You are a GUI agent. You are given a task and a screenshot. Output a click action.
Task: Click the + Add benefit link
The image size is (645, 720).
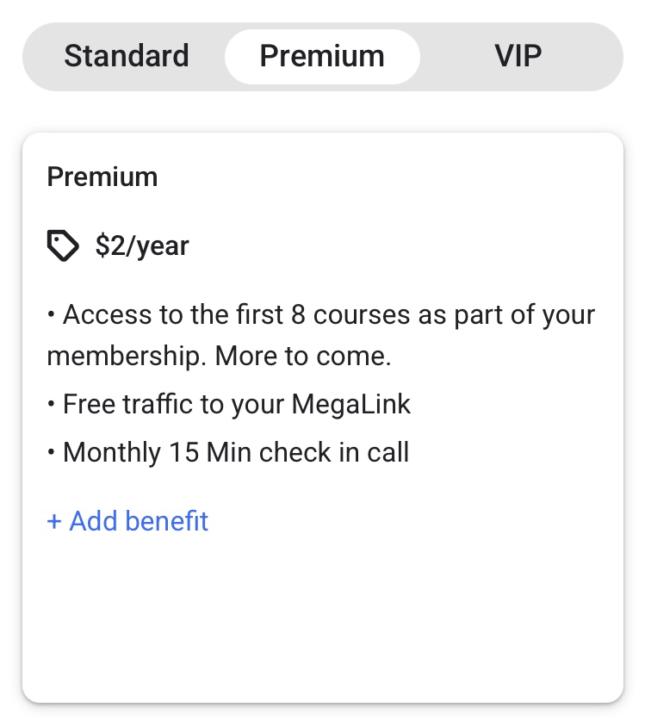pyautogui.click(x=127, y=521)
